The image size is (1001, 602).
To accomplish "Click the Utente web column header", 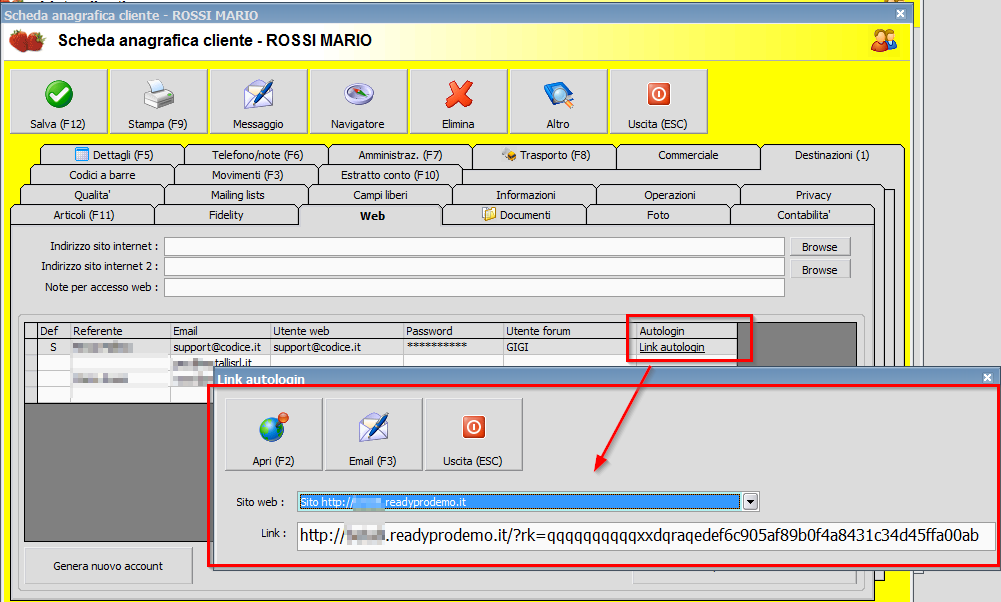I will coord(337,331).
